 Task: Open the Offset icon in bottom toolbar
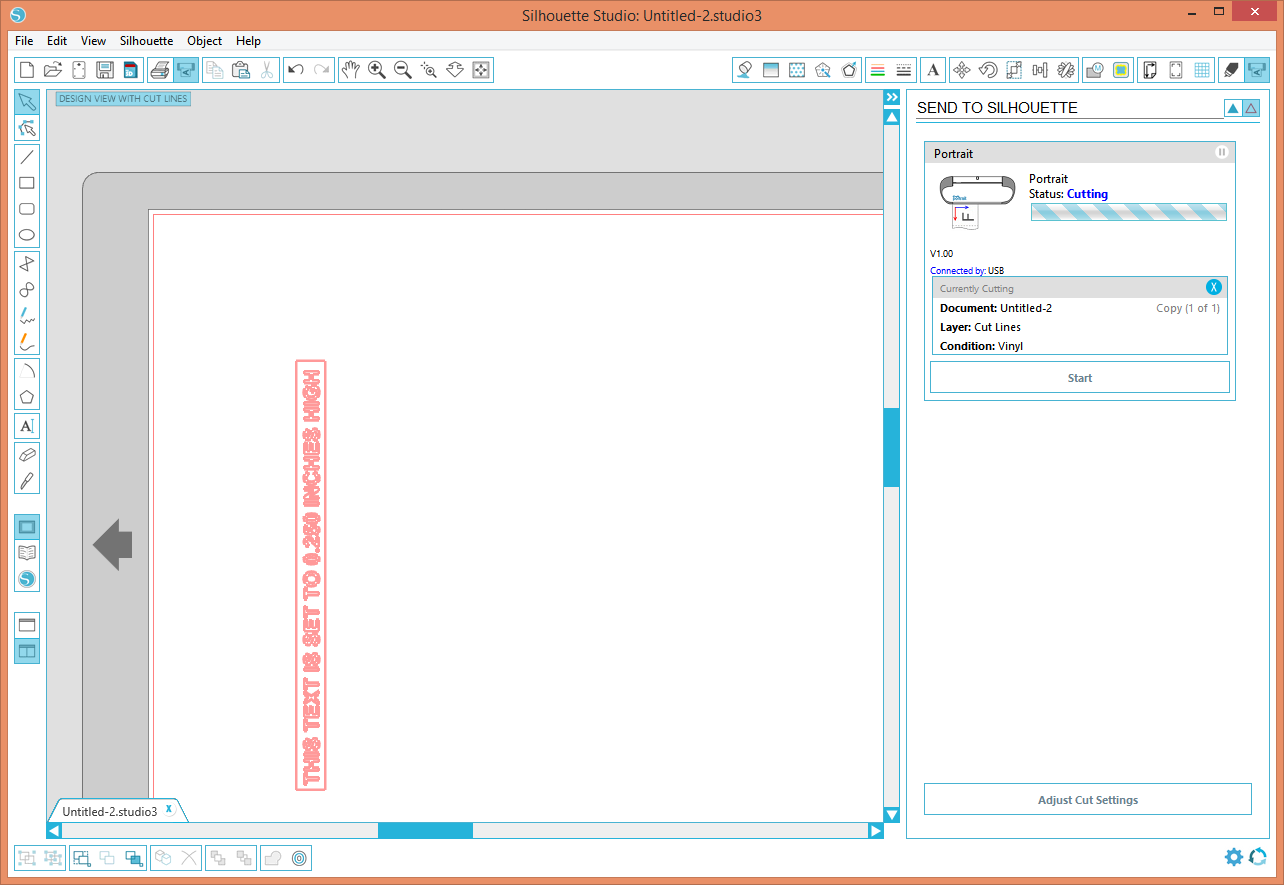pos(299,858)
